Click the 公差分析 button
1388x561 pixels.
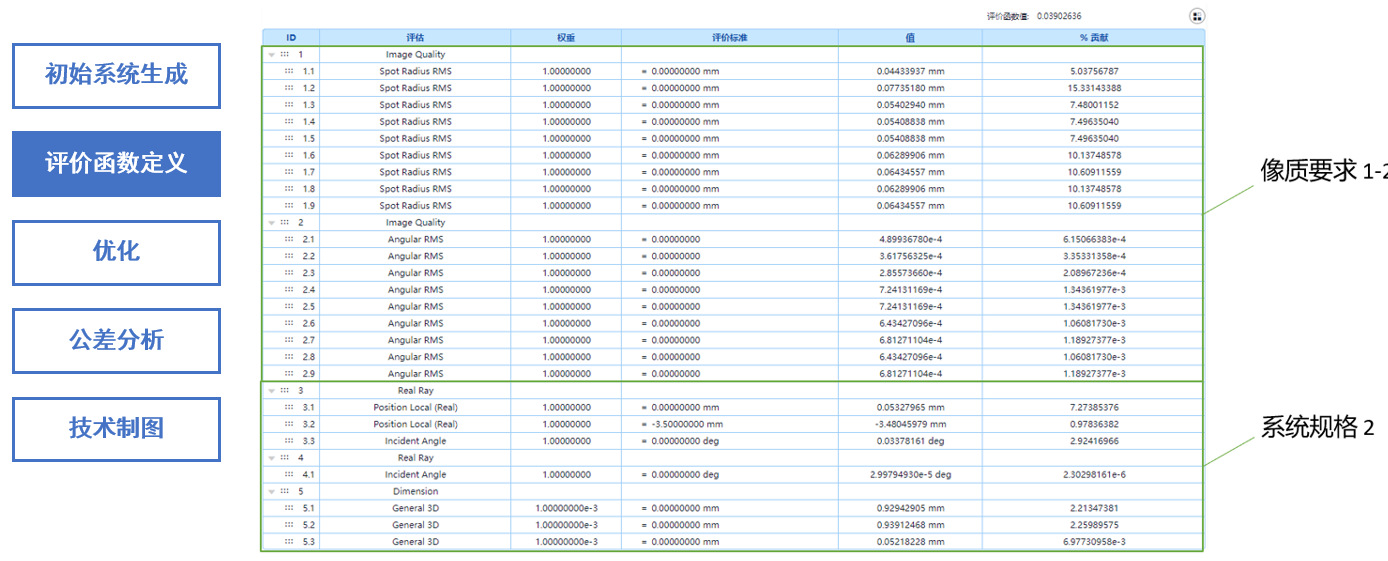point(116,341)
